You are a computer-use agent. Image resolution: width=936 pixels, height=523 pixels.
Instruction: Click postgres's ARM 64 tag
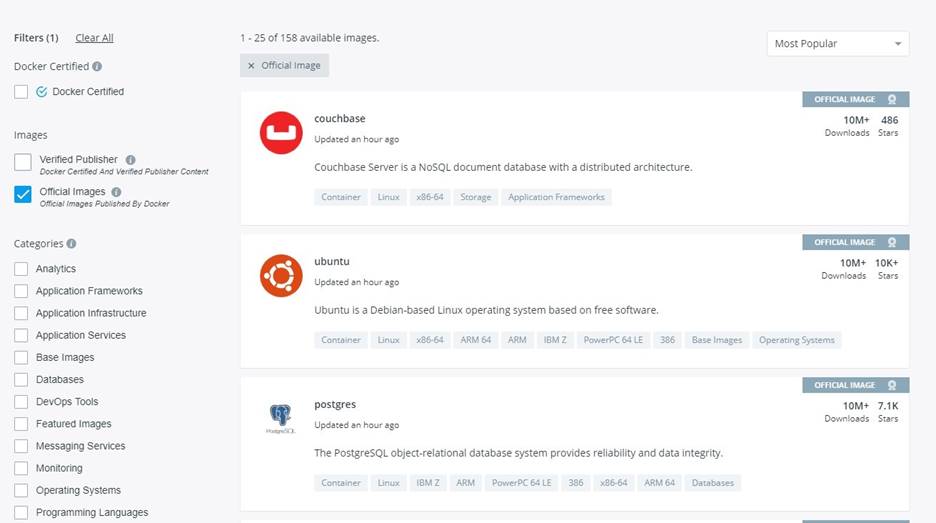(x=660, y=482)
